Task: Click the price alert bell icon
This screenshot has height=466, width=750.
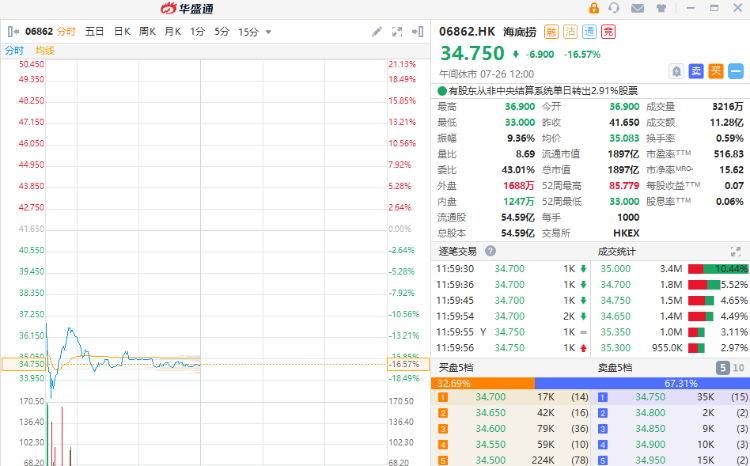Action: tap(677, 71)
